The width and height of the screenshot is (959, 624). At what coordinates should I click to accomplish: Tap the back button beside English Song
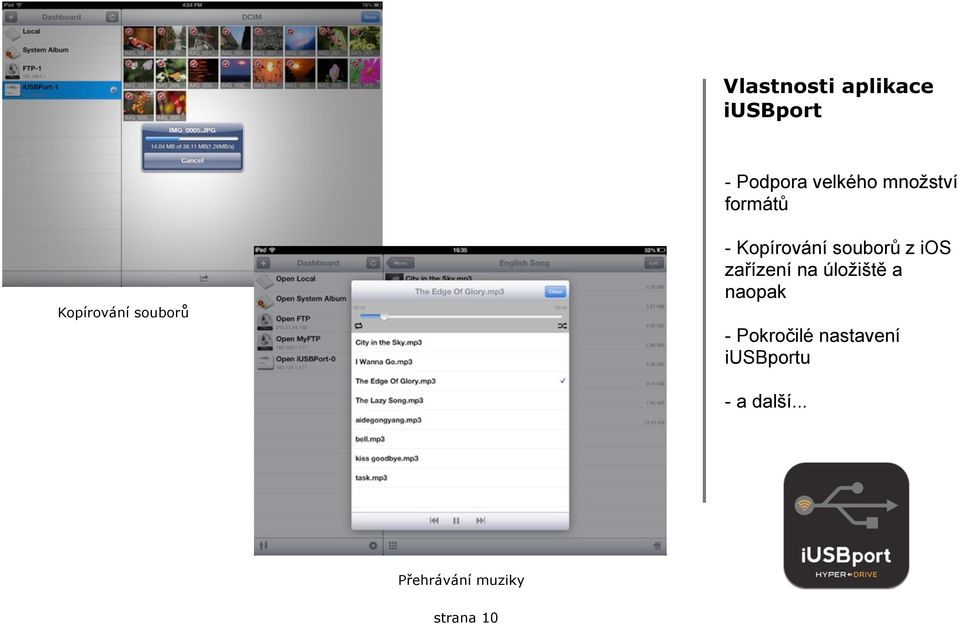[401, 263]
